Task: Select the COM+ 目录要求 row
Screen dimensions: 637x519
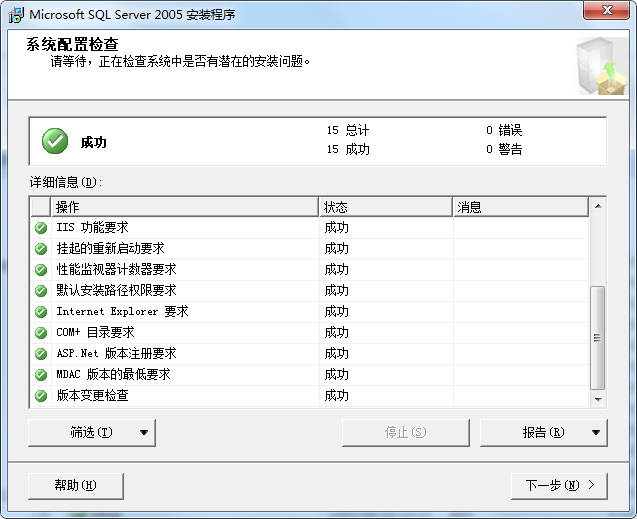Action: 310,333
